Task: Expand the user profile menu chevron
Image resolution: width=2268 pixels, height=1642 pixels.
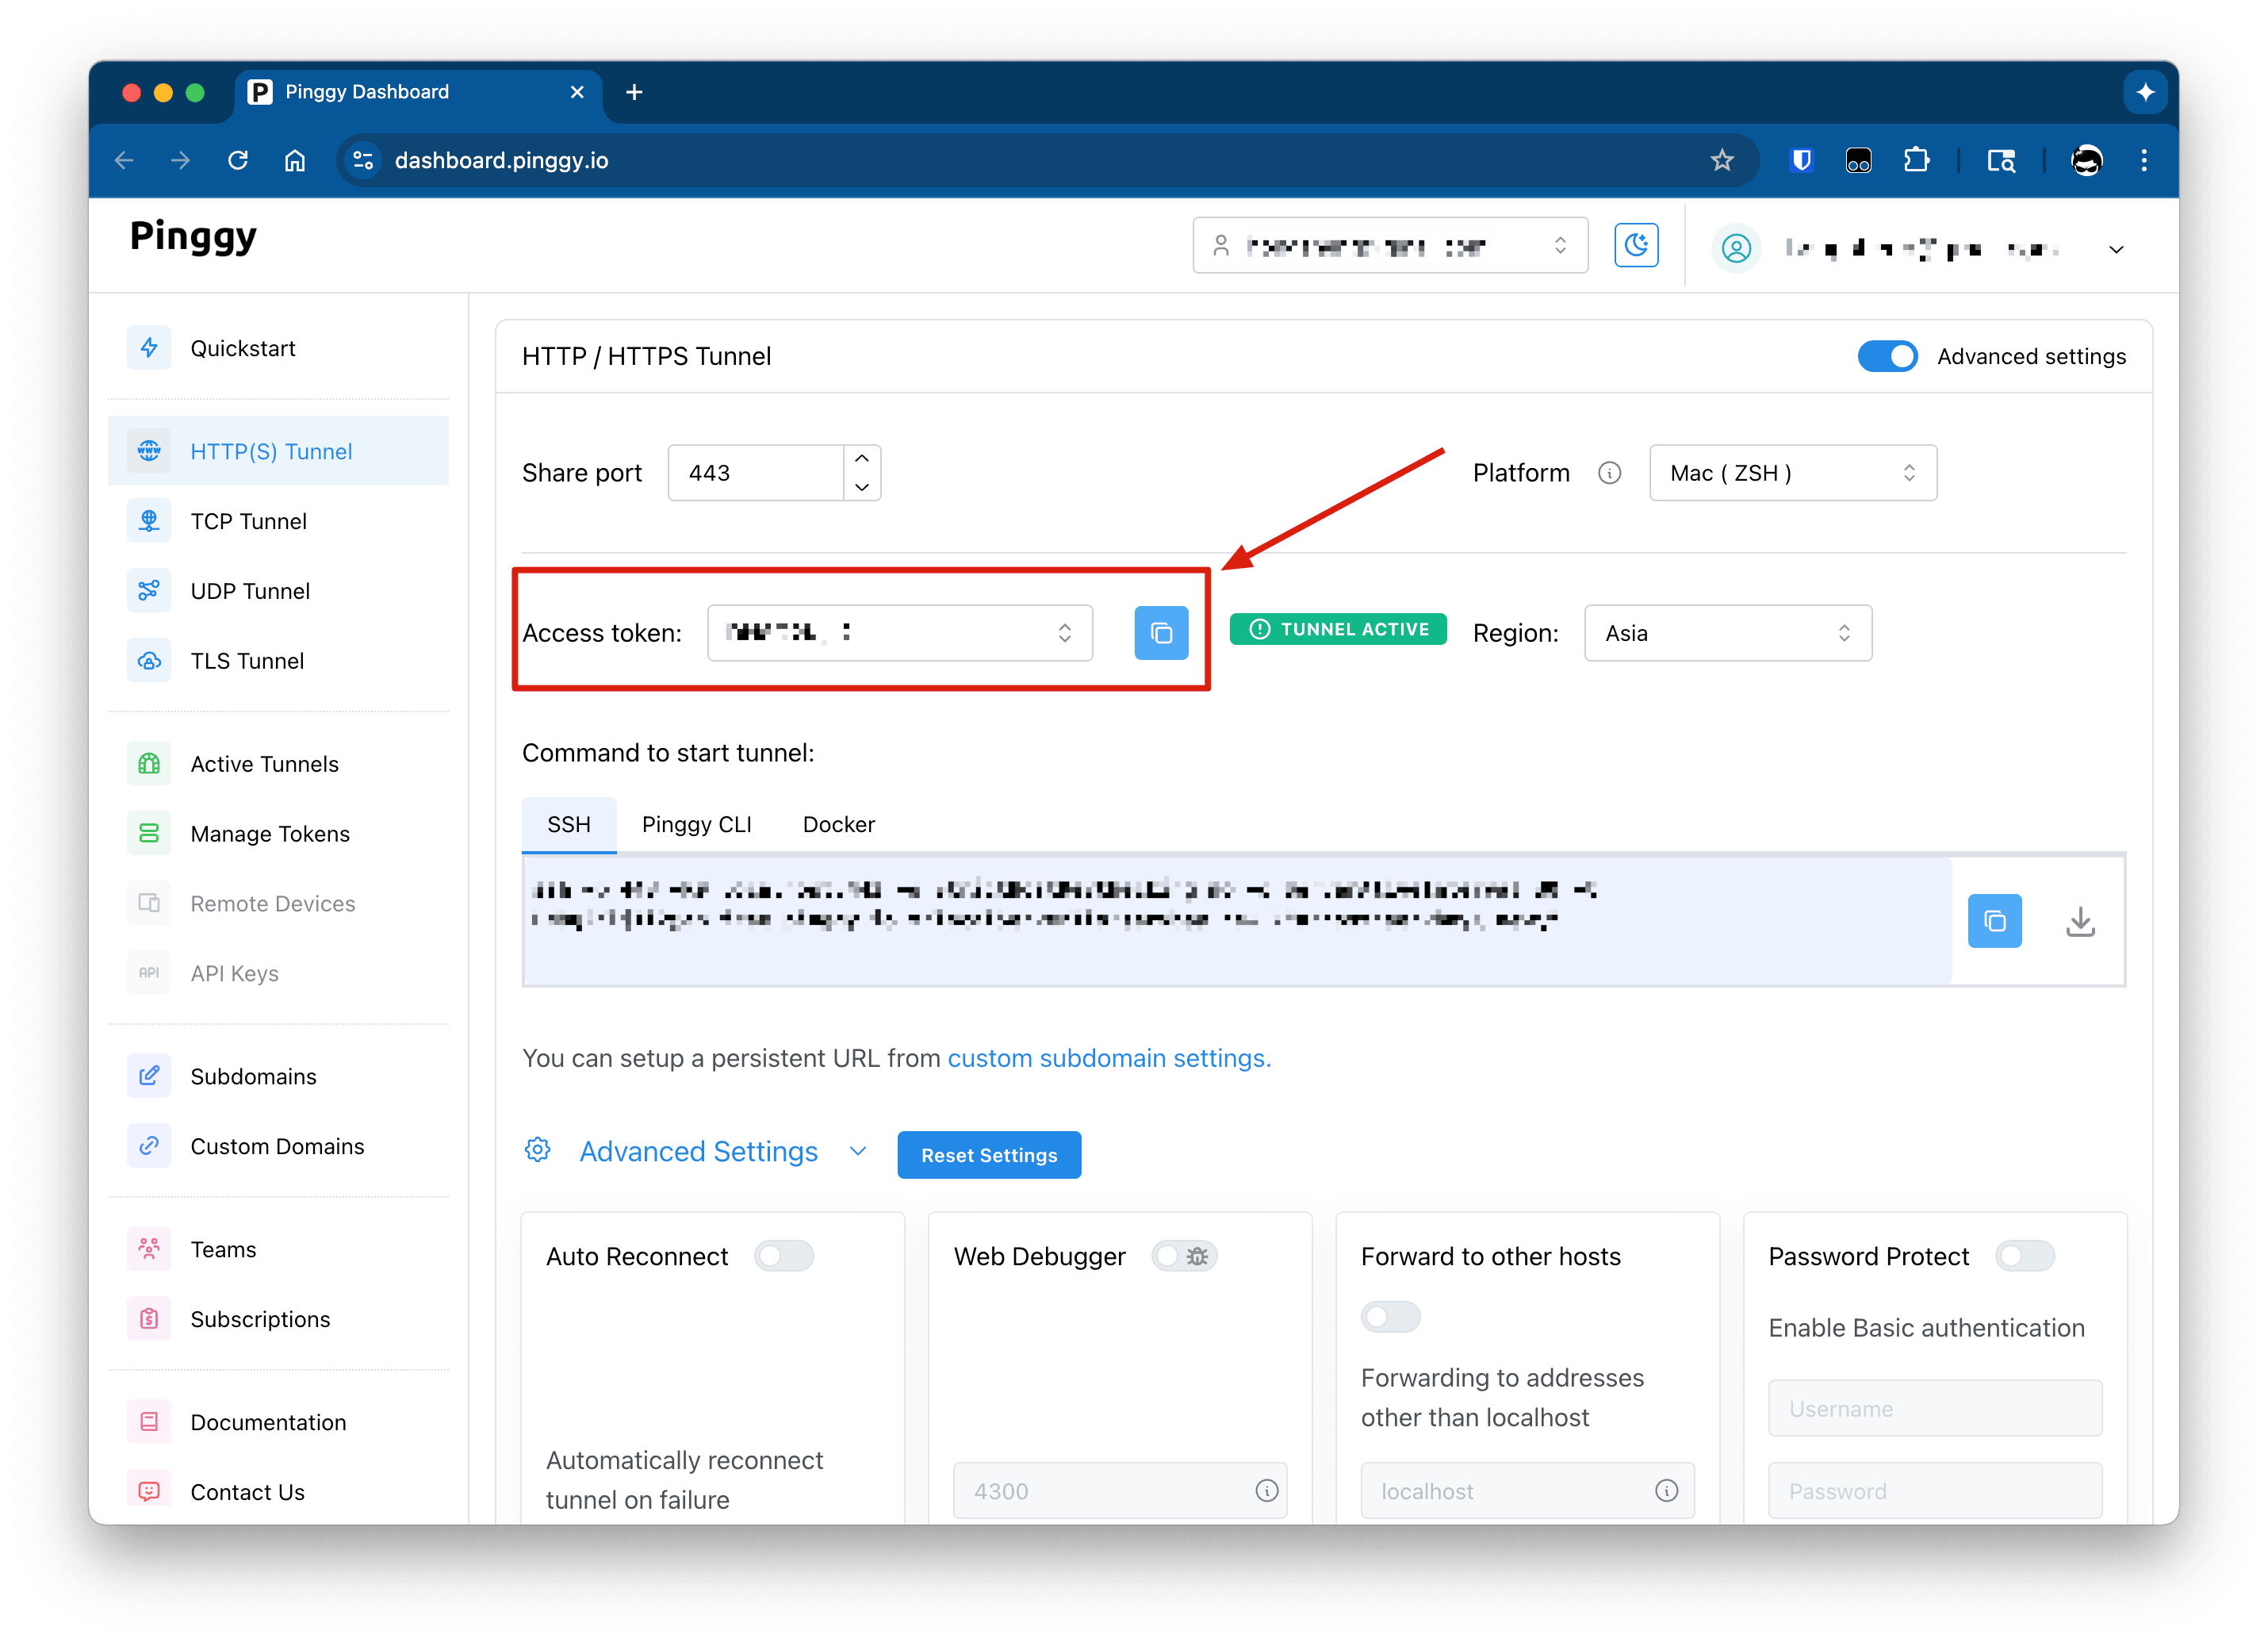Action: [x=2115, y=249]
